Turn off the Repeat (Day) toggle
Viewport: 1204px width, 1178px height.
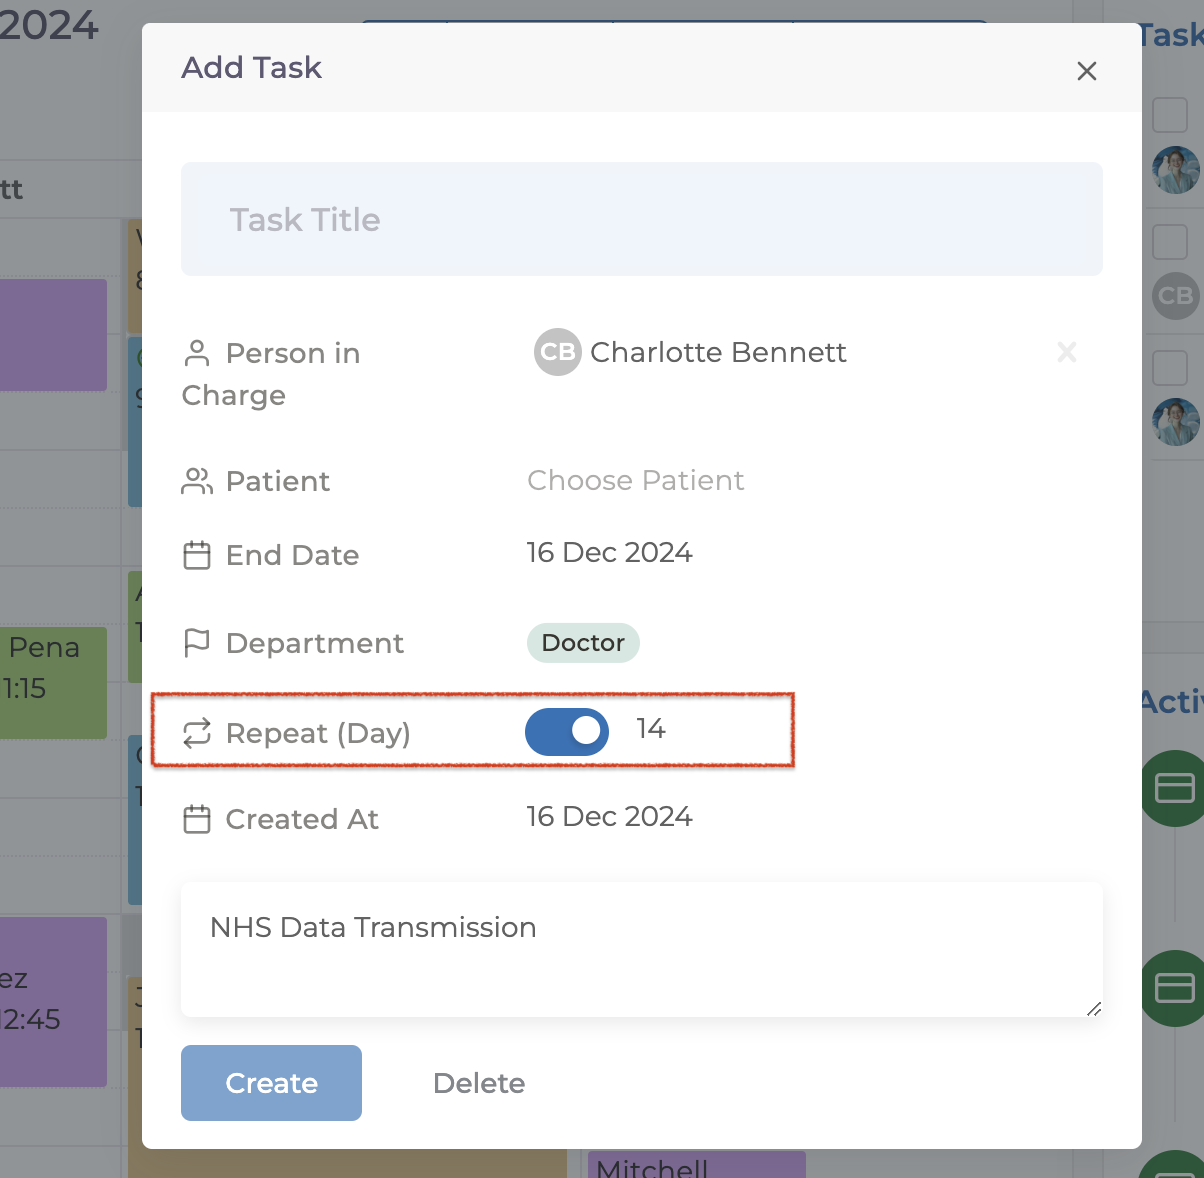tap(567, 731)
